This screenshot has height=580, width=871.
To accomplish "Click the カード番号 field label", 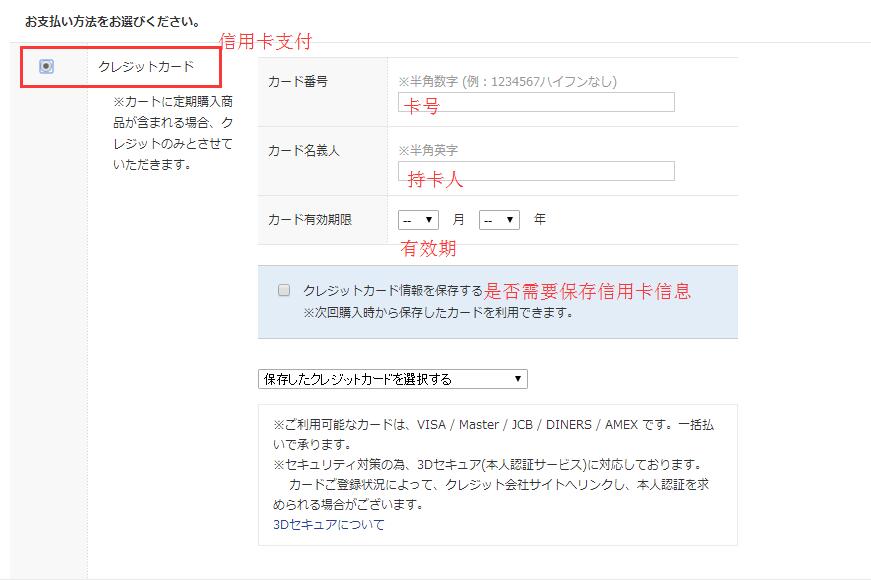I will (x=298, y=82).
